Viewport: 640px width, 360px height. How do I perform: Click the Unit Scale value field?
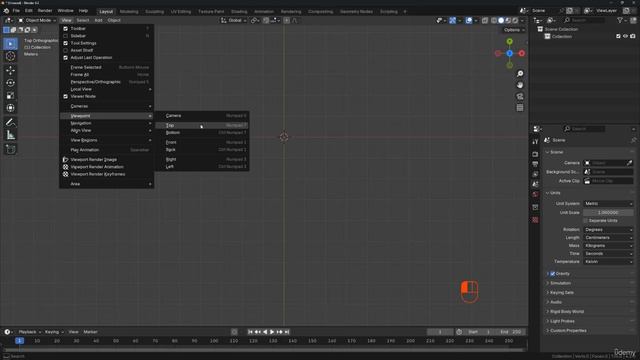(608, 213)
